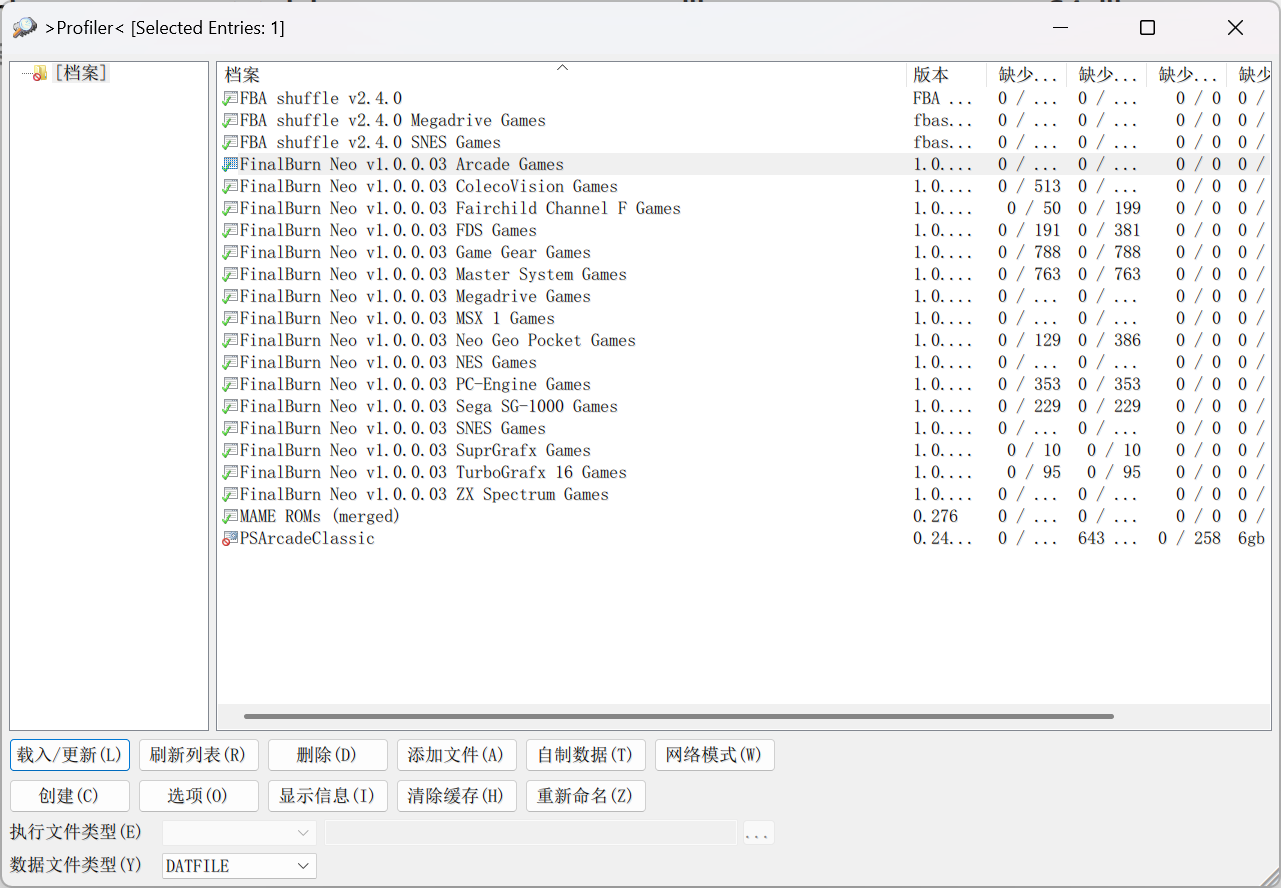Viewport: 1281px width, 888px height.
Task: Click the icon of MSX 1 Games entry
Action: 231,319
